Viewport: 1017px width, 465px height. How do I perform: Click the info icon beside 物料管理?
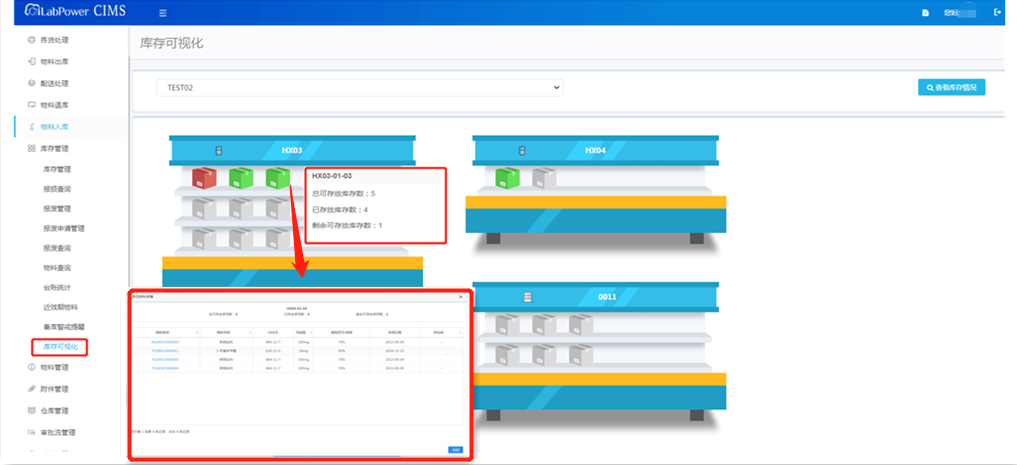click(31, 368)
